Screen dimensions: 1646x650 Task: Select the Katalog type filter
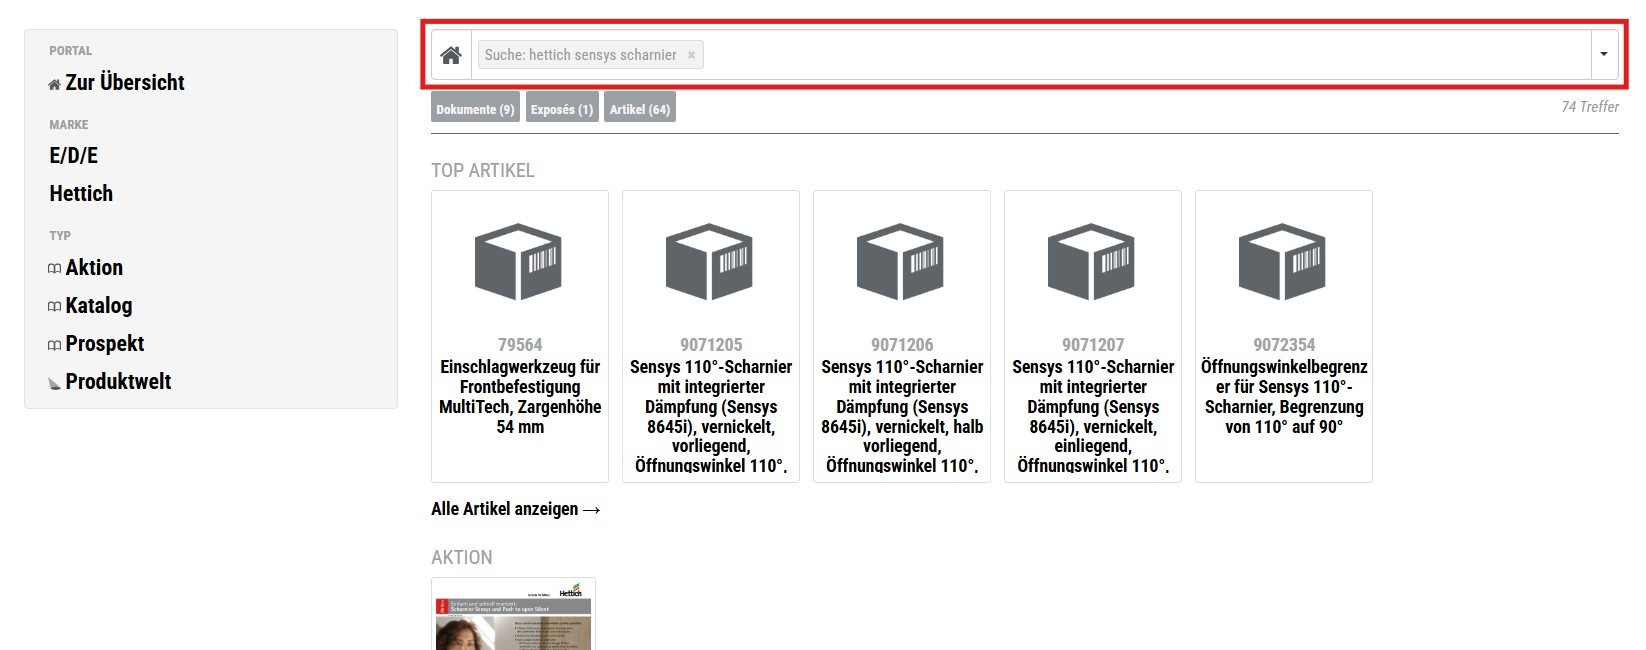point(98,306)
